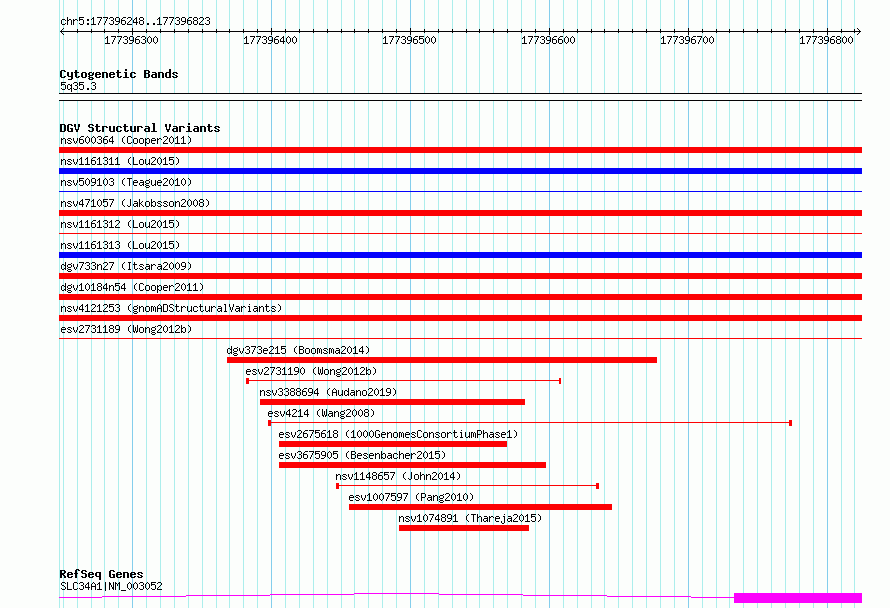Select the dgv373e215 (Boomsma2014) label
This screenshot has width=890, height=608.
coord(298,350)
